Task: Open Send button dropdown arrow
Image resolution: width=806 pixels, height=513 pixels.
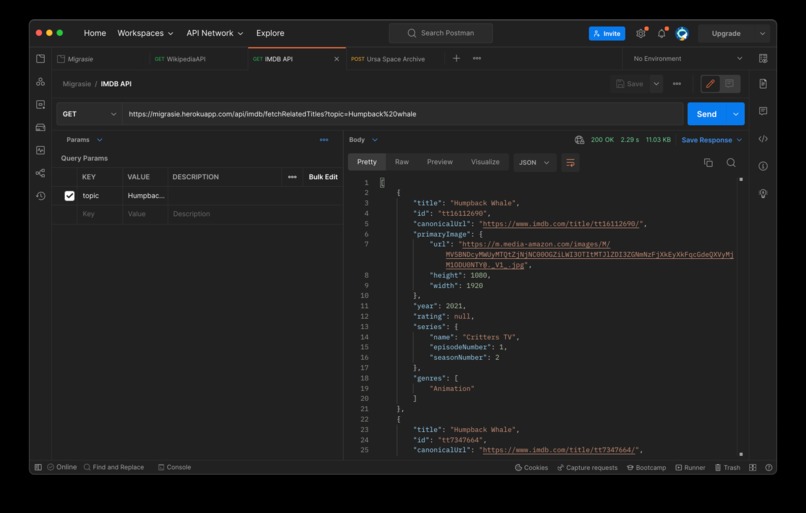Action: (736, 114)
